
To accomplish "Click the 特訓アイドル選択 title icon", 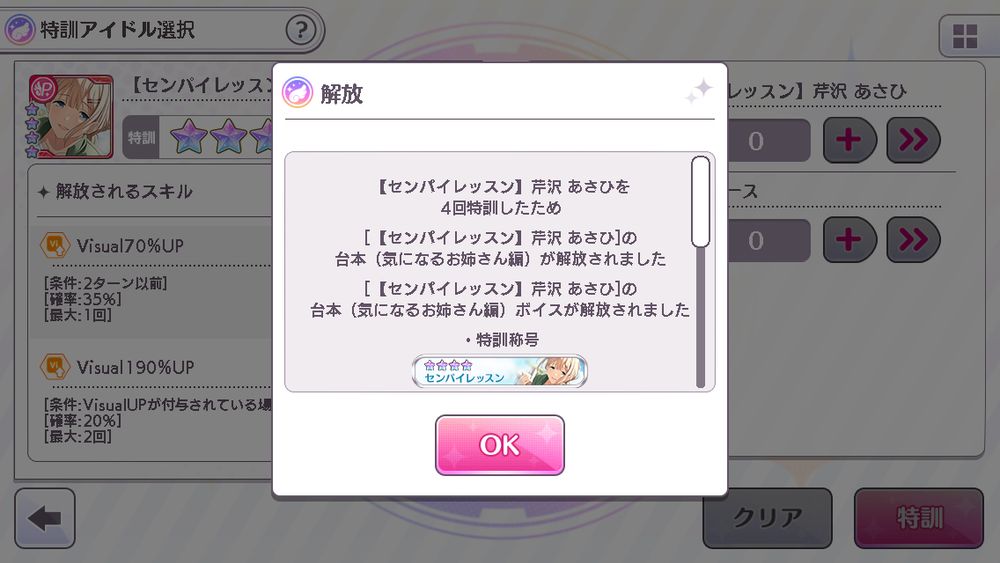I will (x=20, y=30).
